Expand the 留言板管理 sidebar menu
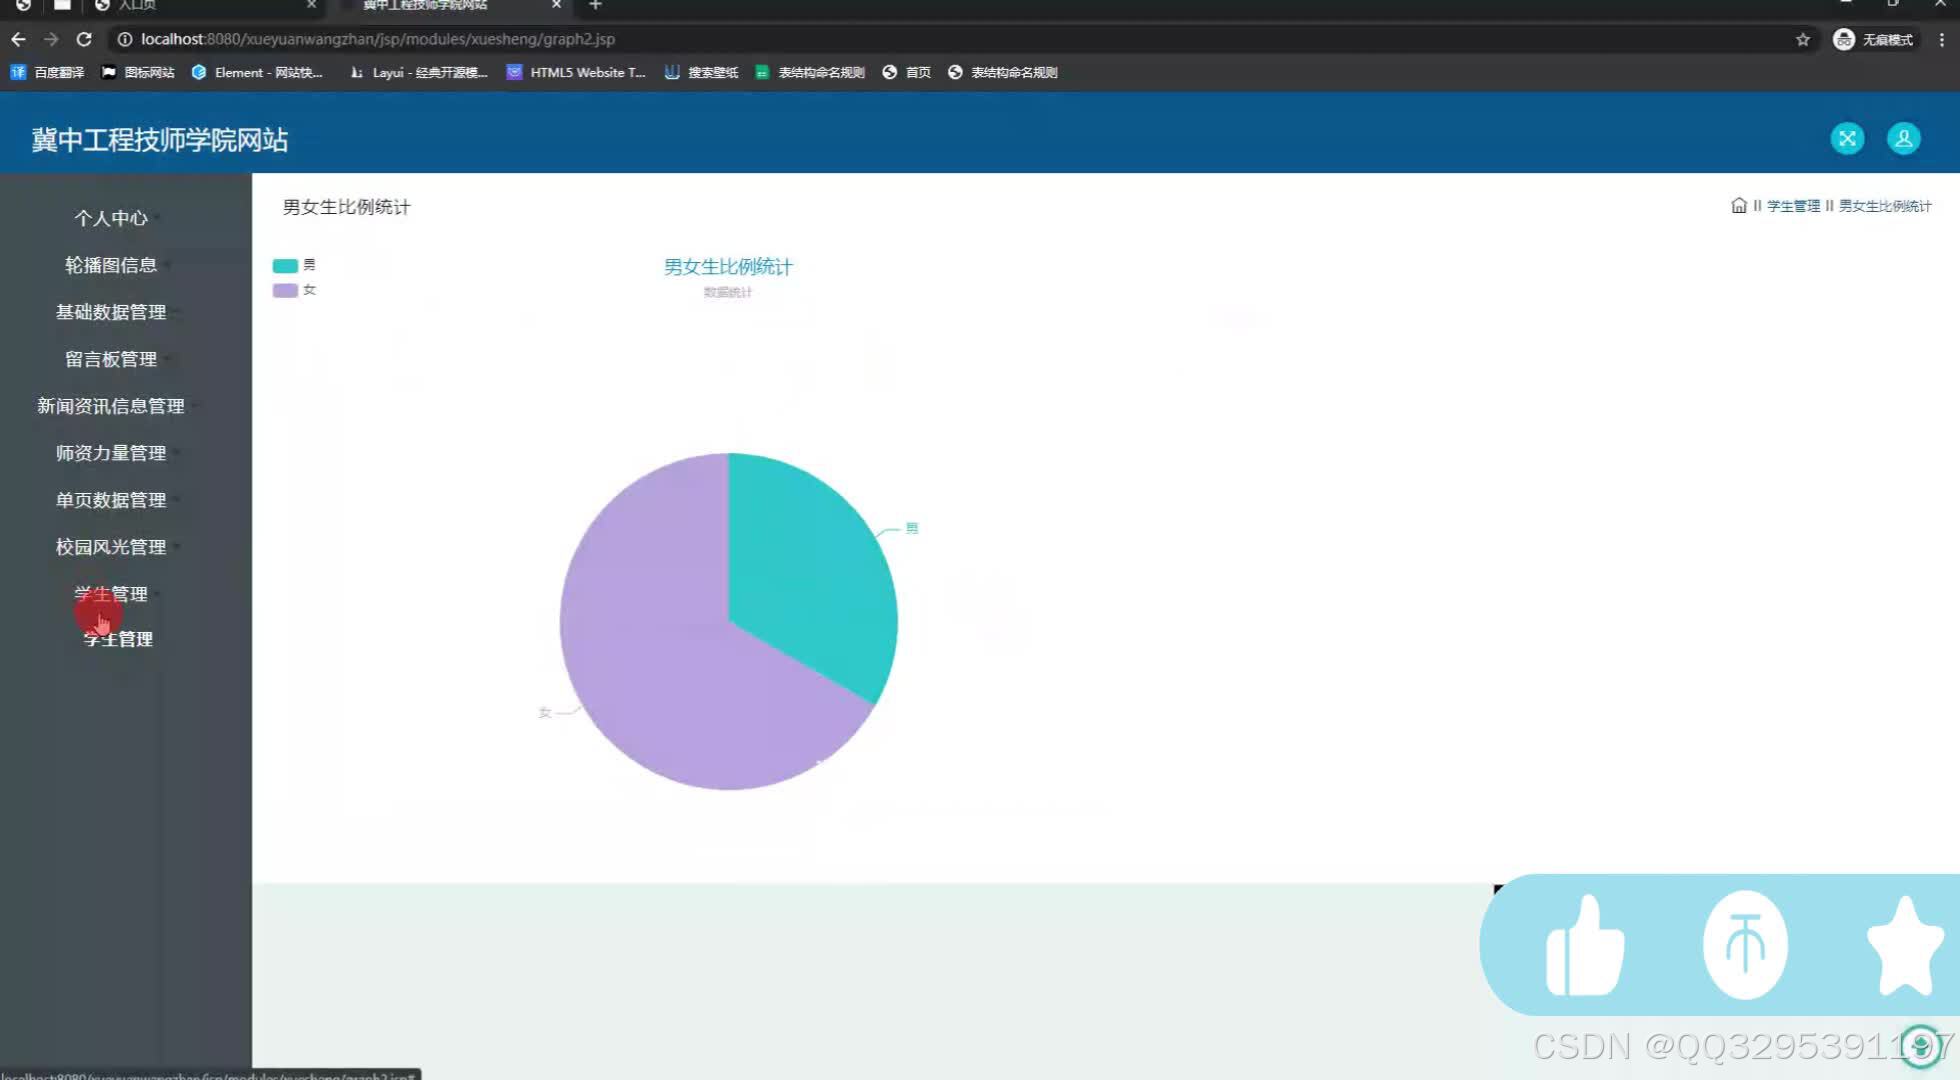The image size is (1960, 1080). point(111,359)
